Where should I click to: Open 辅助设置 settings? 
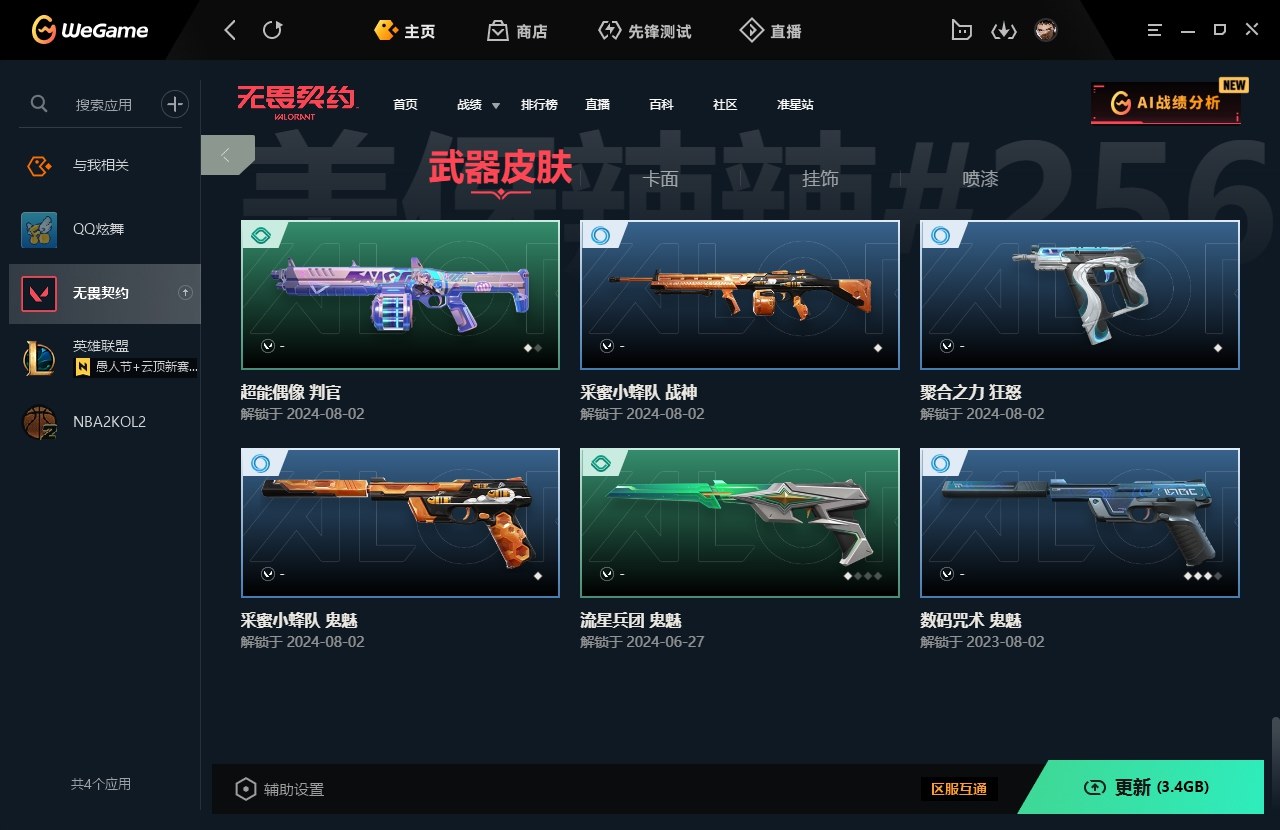[x=280, y=789]
